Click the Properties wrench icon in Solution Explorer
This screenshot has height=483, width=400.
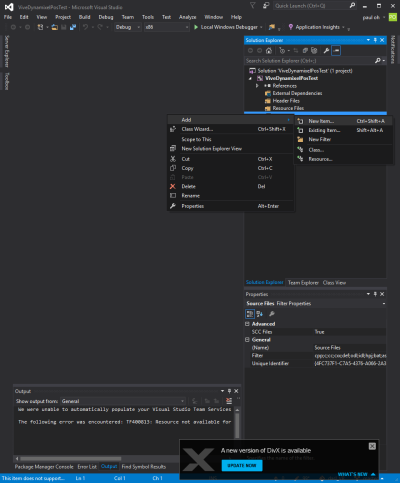point(326,51)
